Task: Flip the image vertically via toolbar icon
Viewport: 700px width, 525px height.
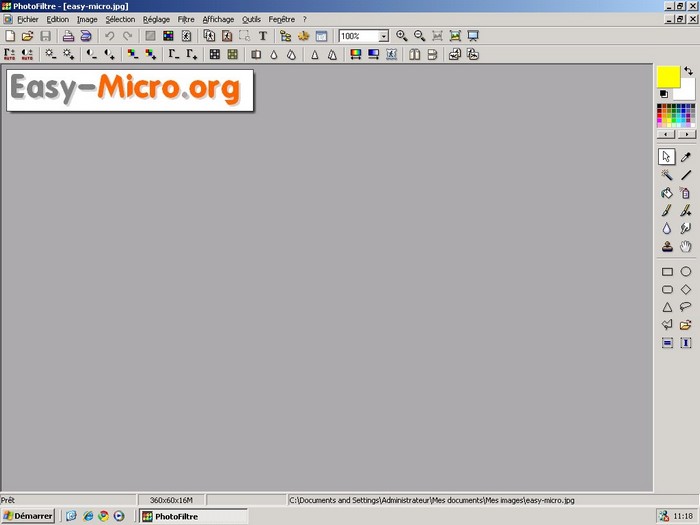Action: 433,54
